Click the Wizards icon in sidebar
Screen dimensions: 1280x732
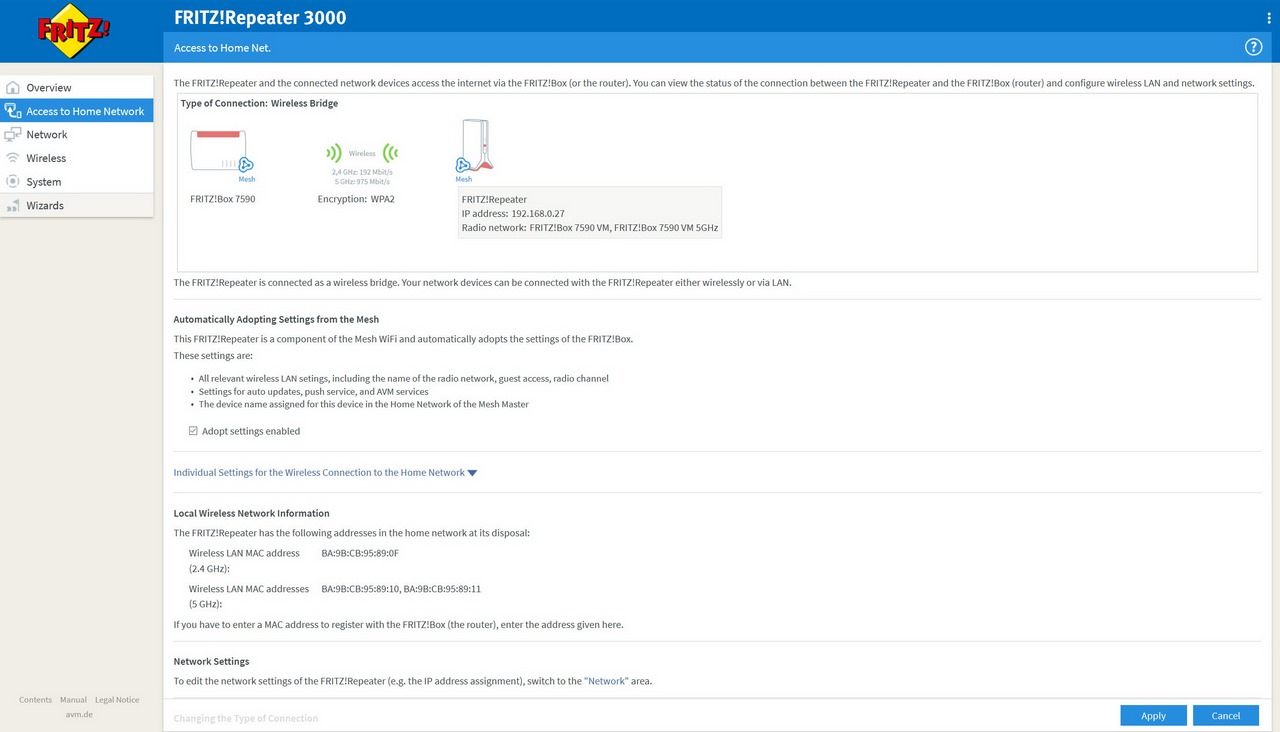click(x=13, y=205)
